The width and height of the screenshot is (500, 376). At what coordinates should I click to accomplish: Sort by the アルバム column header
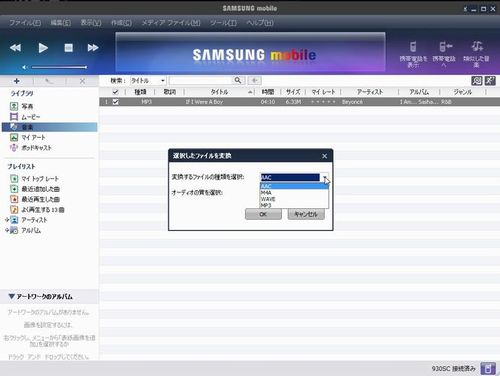(419, 92)
